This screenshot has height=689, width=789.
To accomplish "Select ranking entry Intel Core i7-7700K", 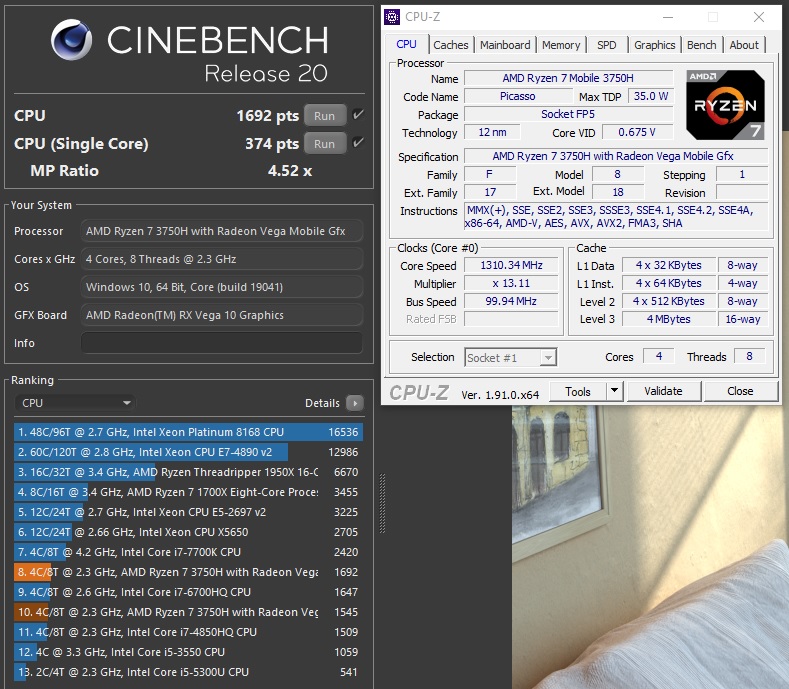I will coord(188,552).
